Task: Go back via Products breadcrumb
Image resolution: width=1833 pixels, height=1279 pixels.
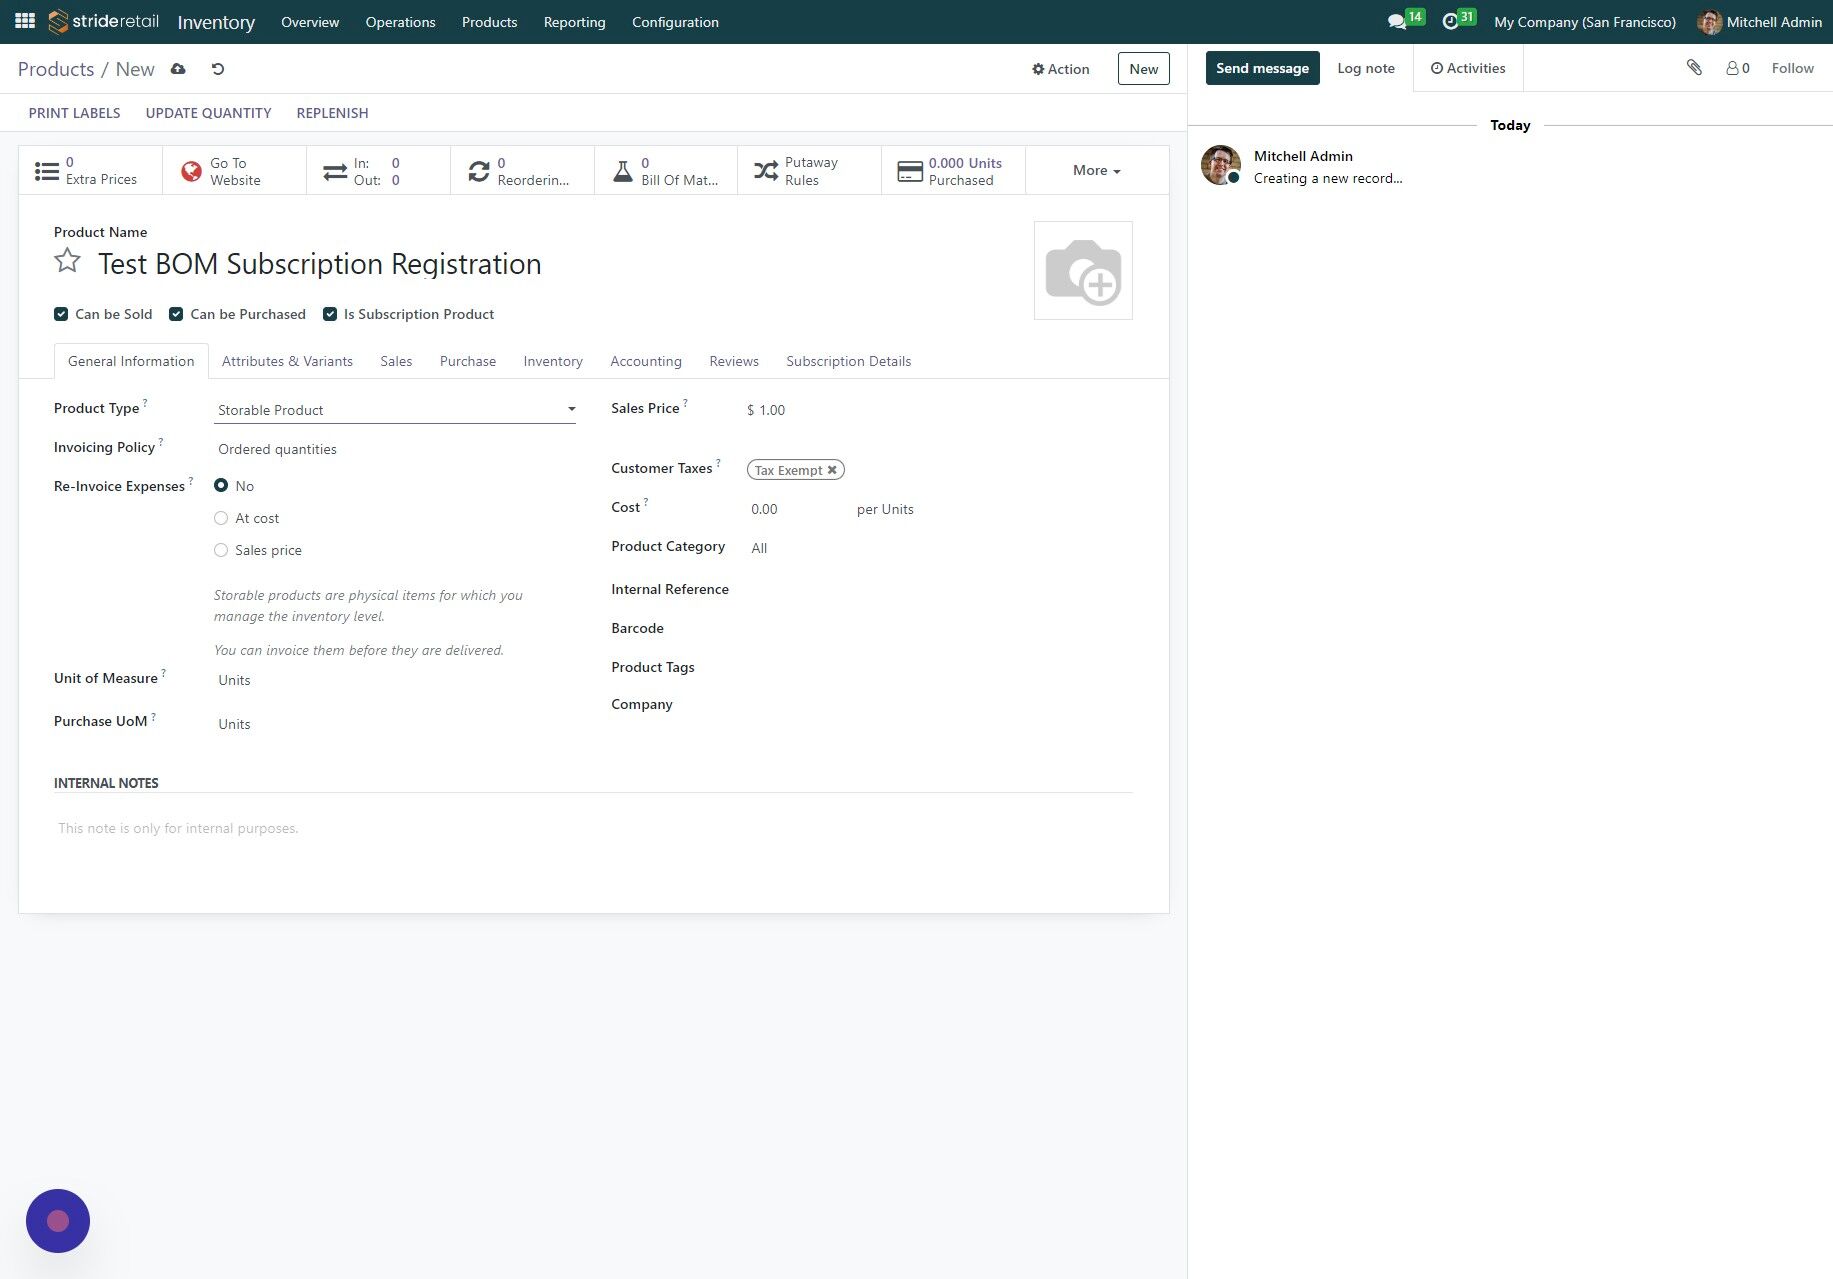Action: pos(56,69)
